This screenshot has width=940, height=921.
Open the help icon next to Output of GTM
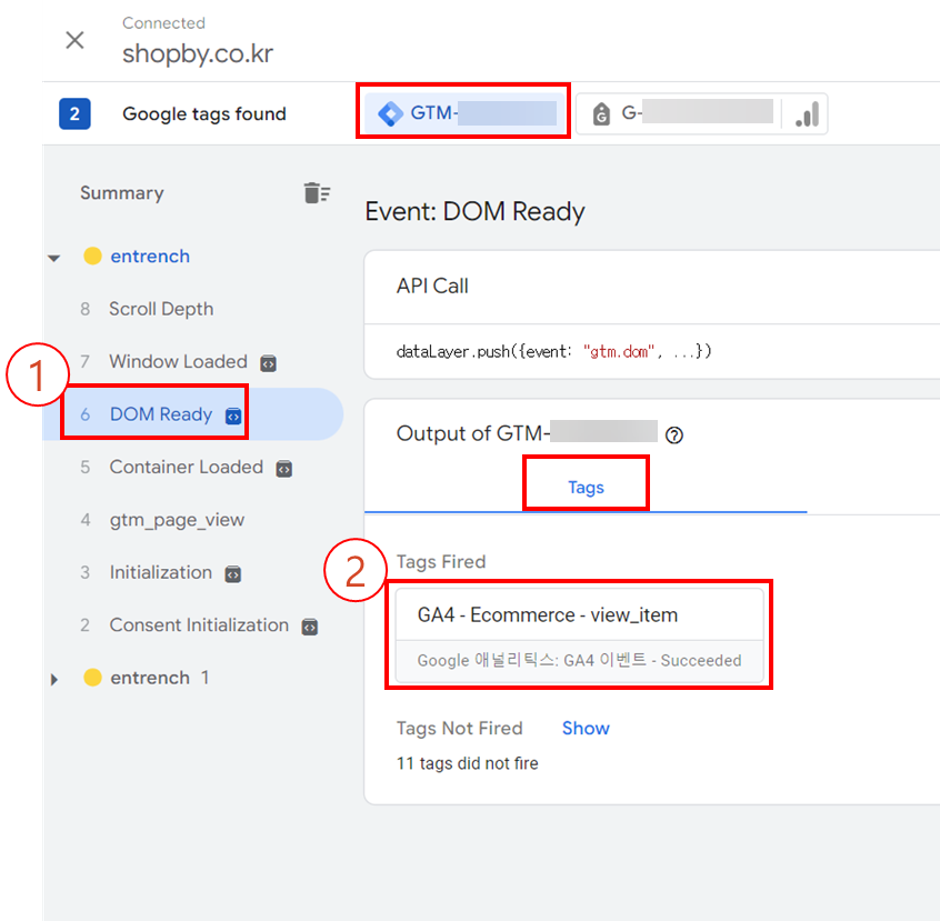point(674,435)
